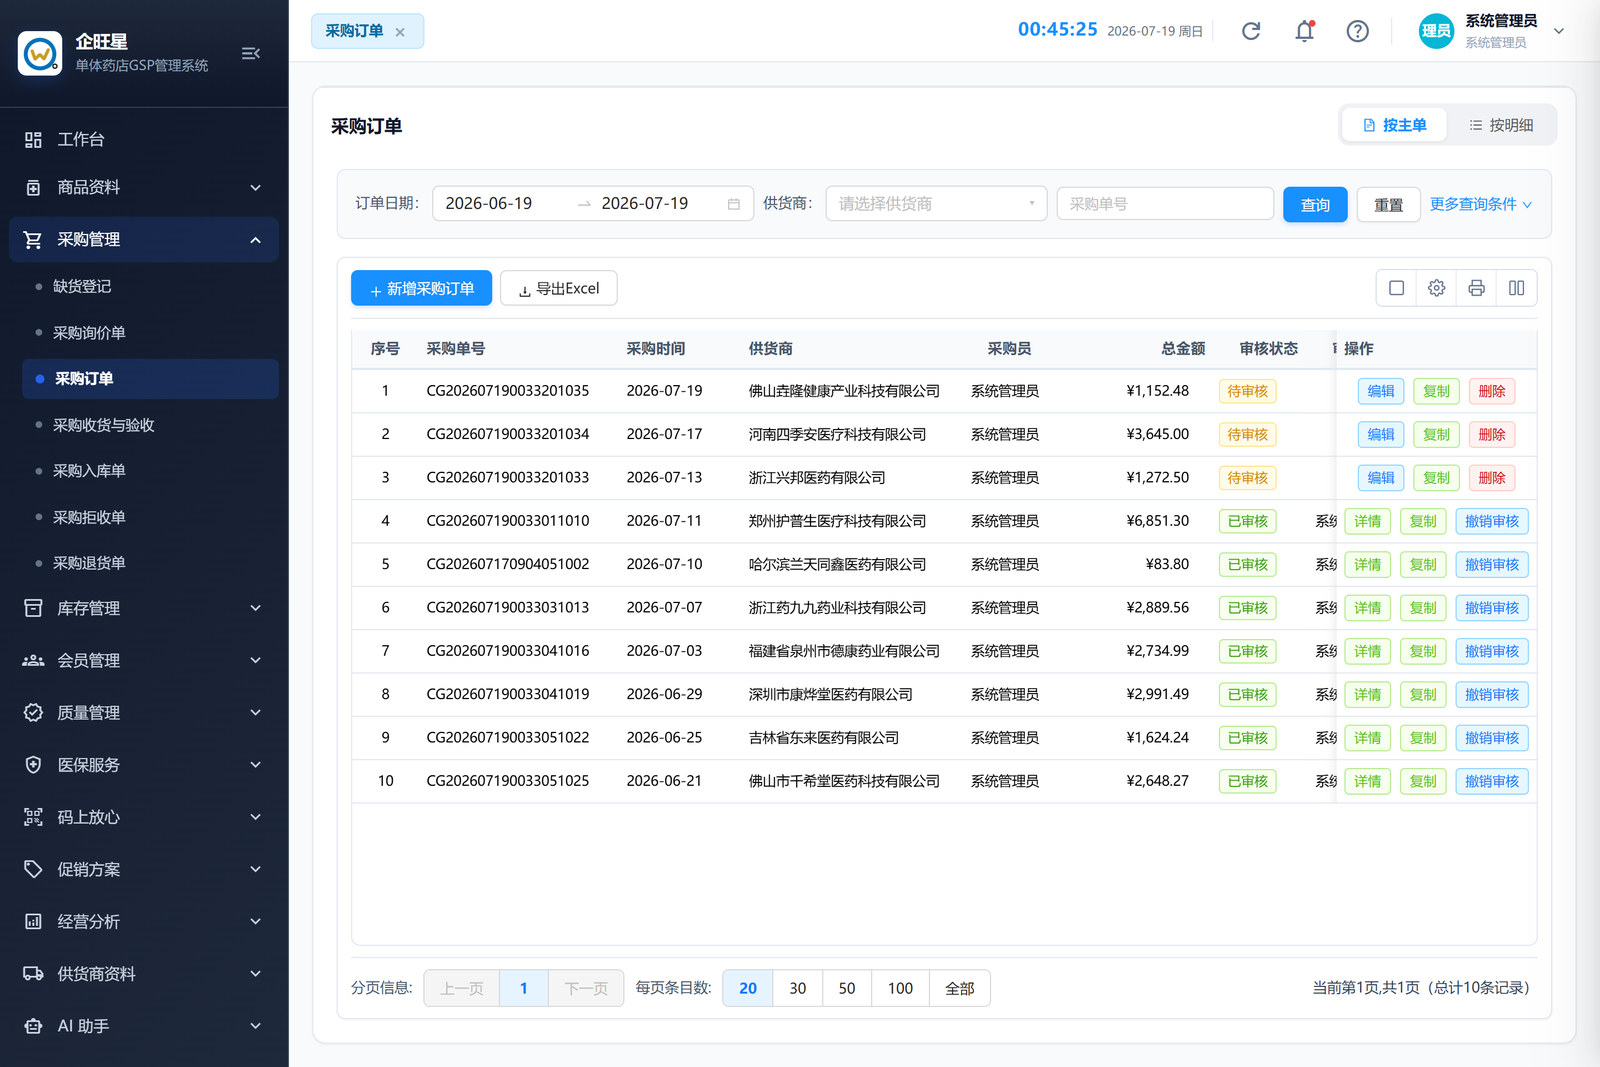This screenshot has height=1067, width=1600.
Task: Expand 促销方案 menu
Action: [144, 869]
